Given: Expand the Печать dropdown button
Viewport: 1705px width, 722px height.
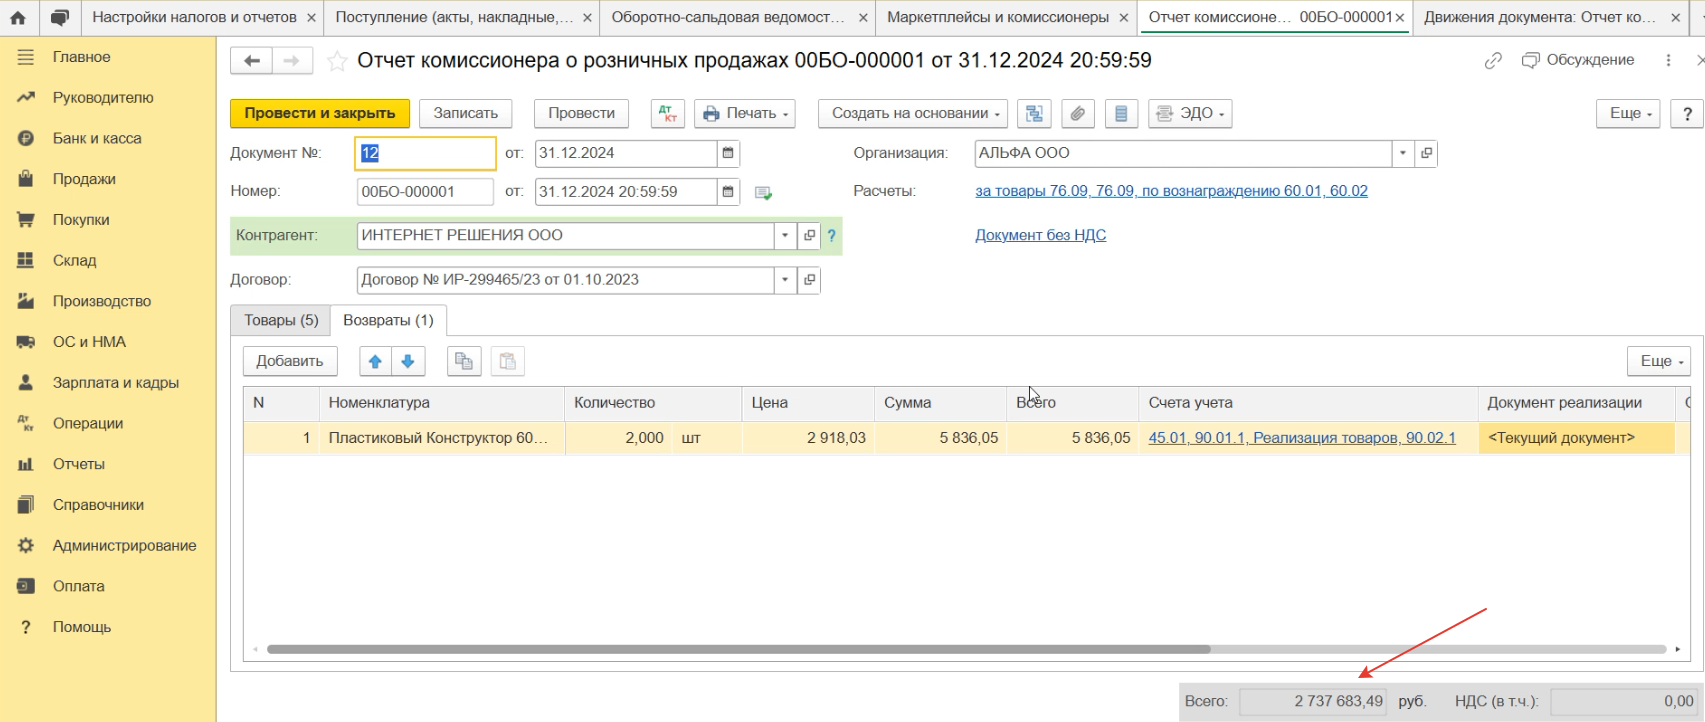Looking at the screenshot, I should point(745,114).
